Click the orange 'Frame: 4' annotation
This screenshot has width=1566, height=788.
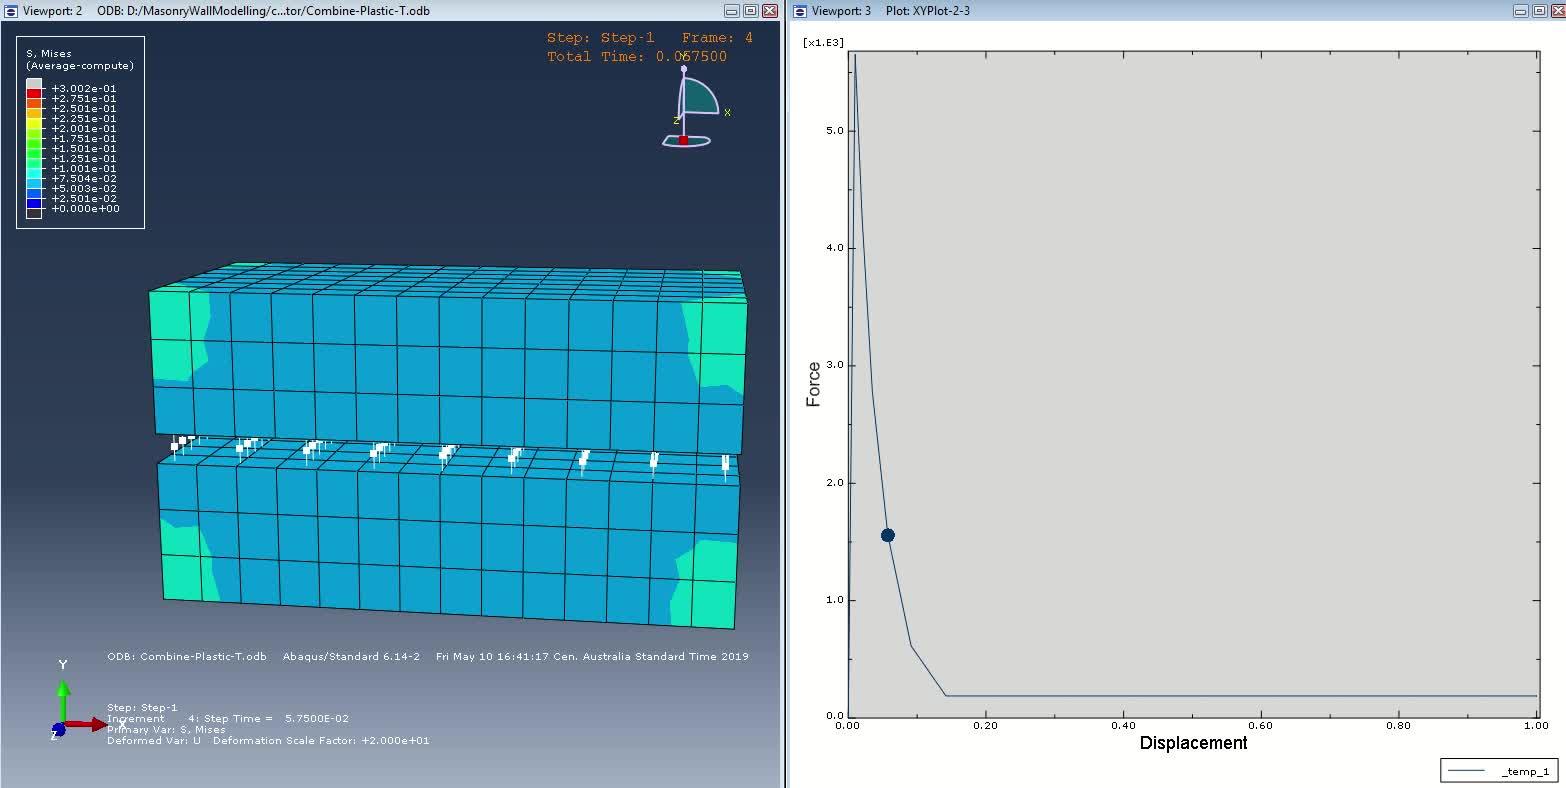[717, 38]
